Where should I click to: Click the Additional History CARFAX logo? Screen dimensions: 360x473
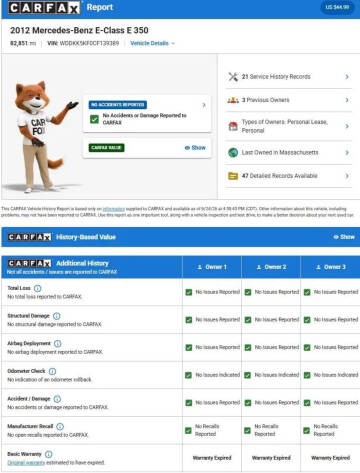point(30,263)
